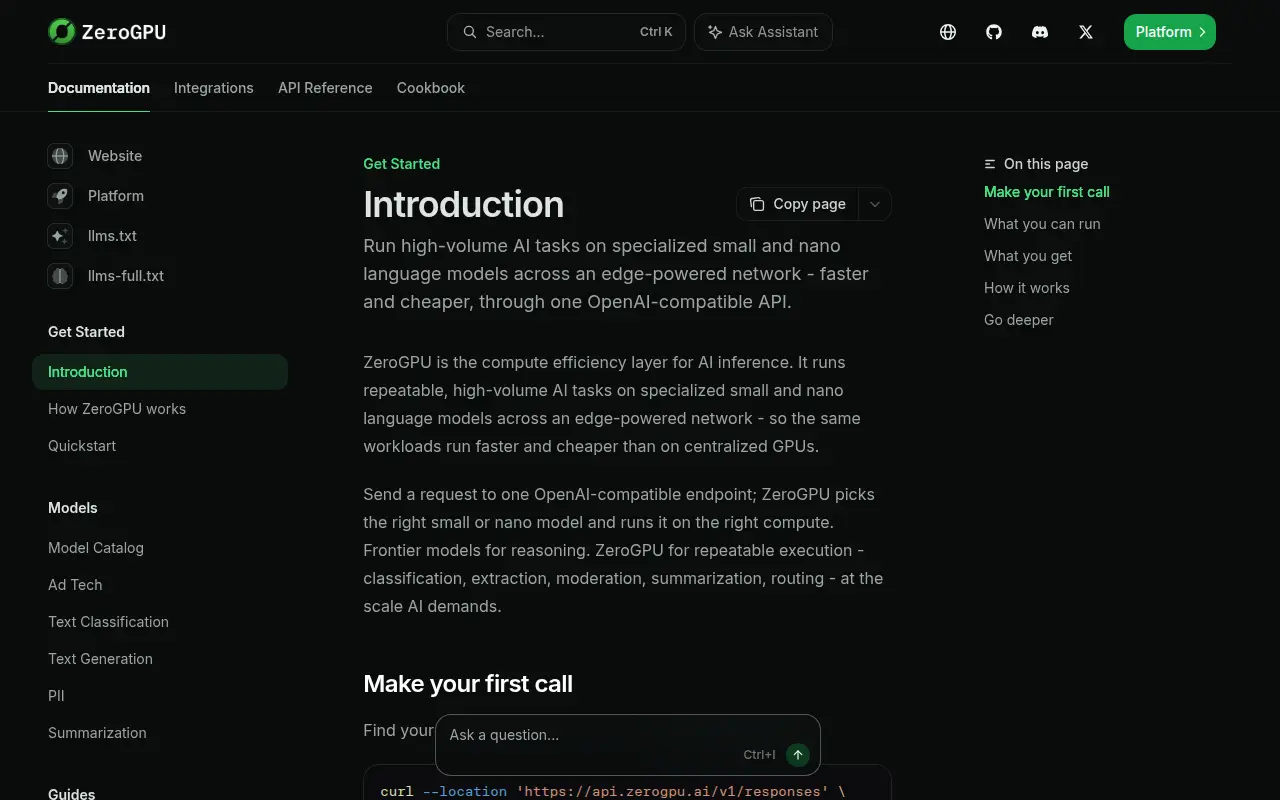1280x800 pixels.
Task: Open the Platform green button
Action: pos(1170,32)
